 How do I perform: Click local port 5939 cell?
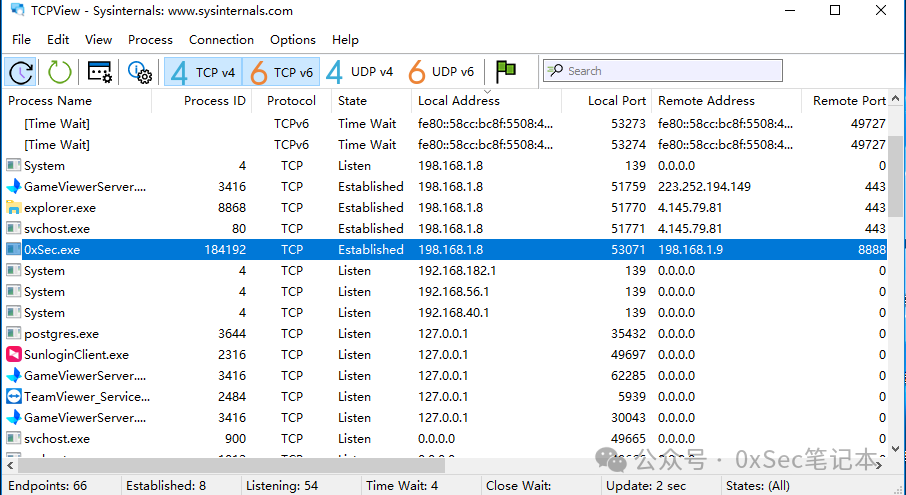coord(633,396)
